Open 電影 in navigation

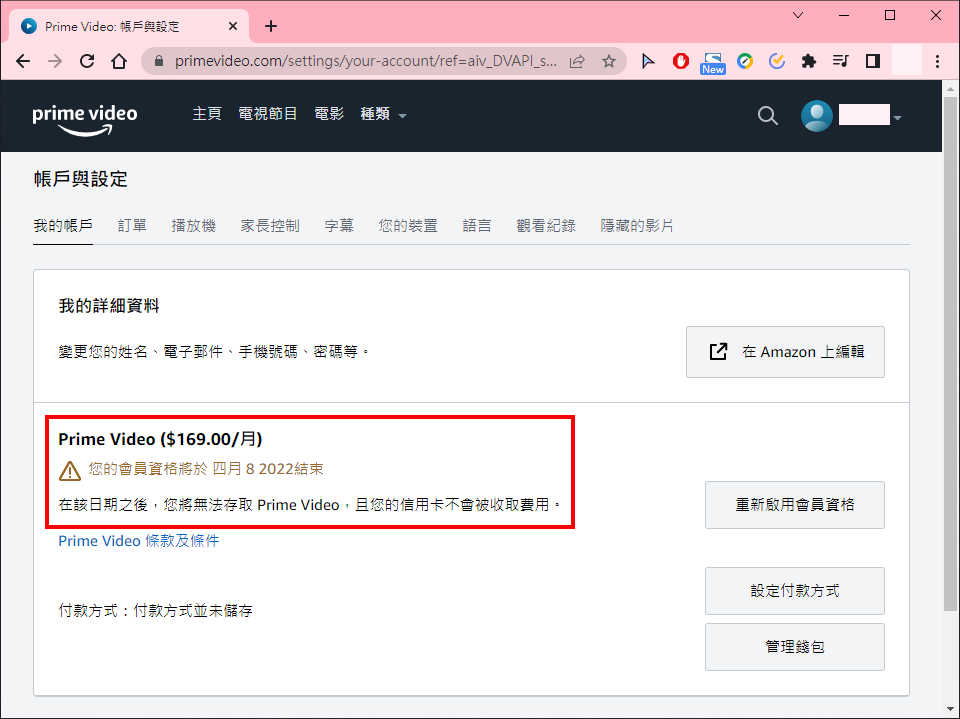(329, 114)
